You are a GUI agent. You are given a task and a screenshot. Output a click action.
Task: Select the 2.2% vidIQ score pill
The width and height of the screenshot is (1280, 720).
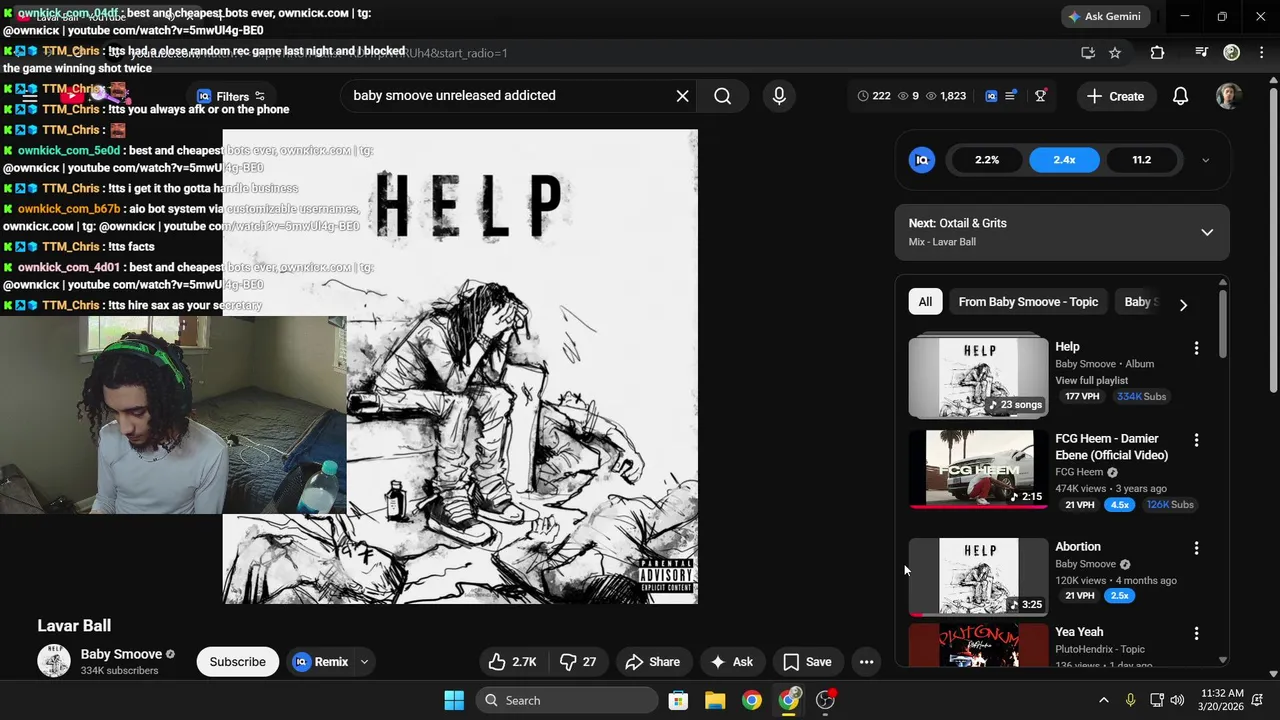tap(987, 160)
